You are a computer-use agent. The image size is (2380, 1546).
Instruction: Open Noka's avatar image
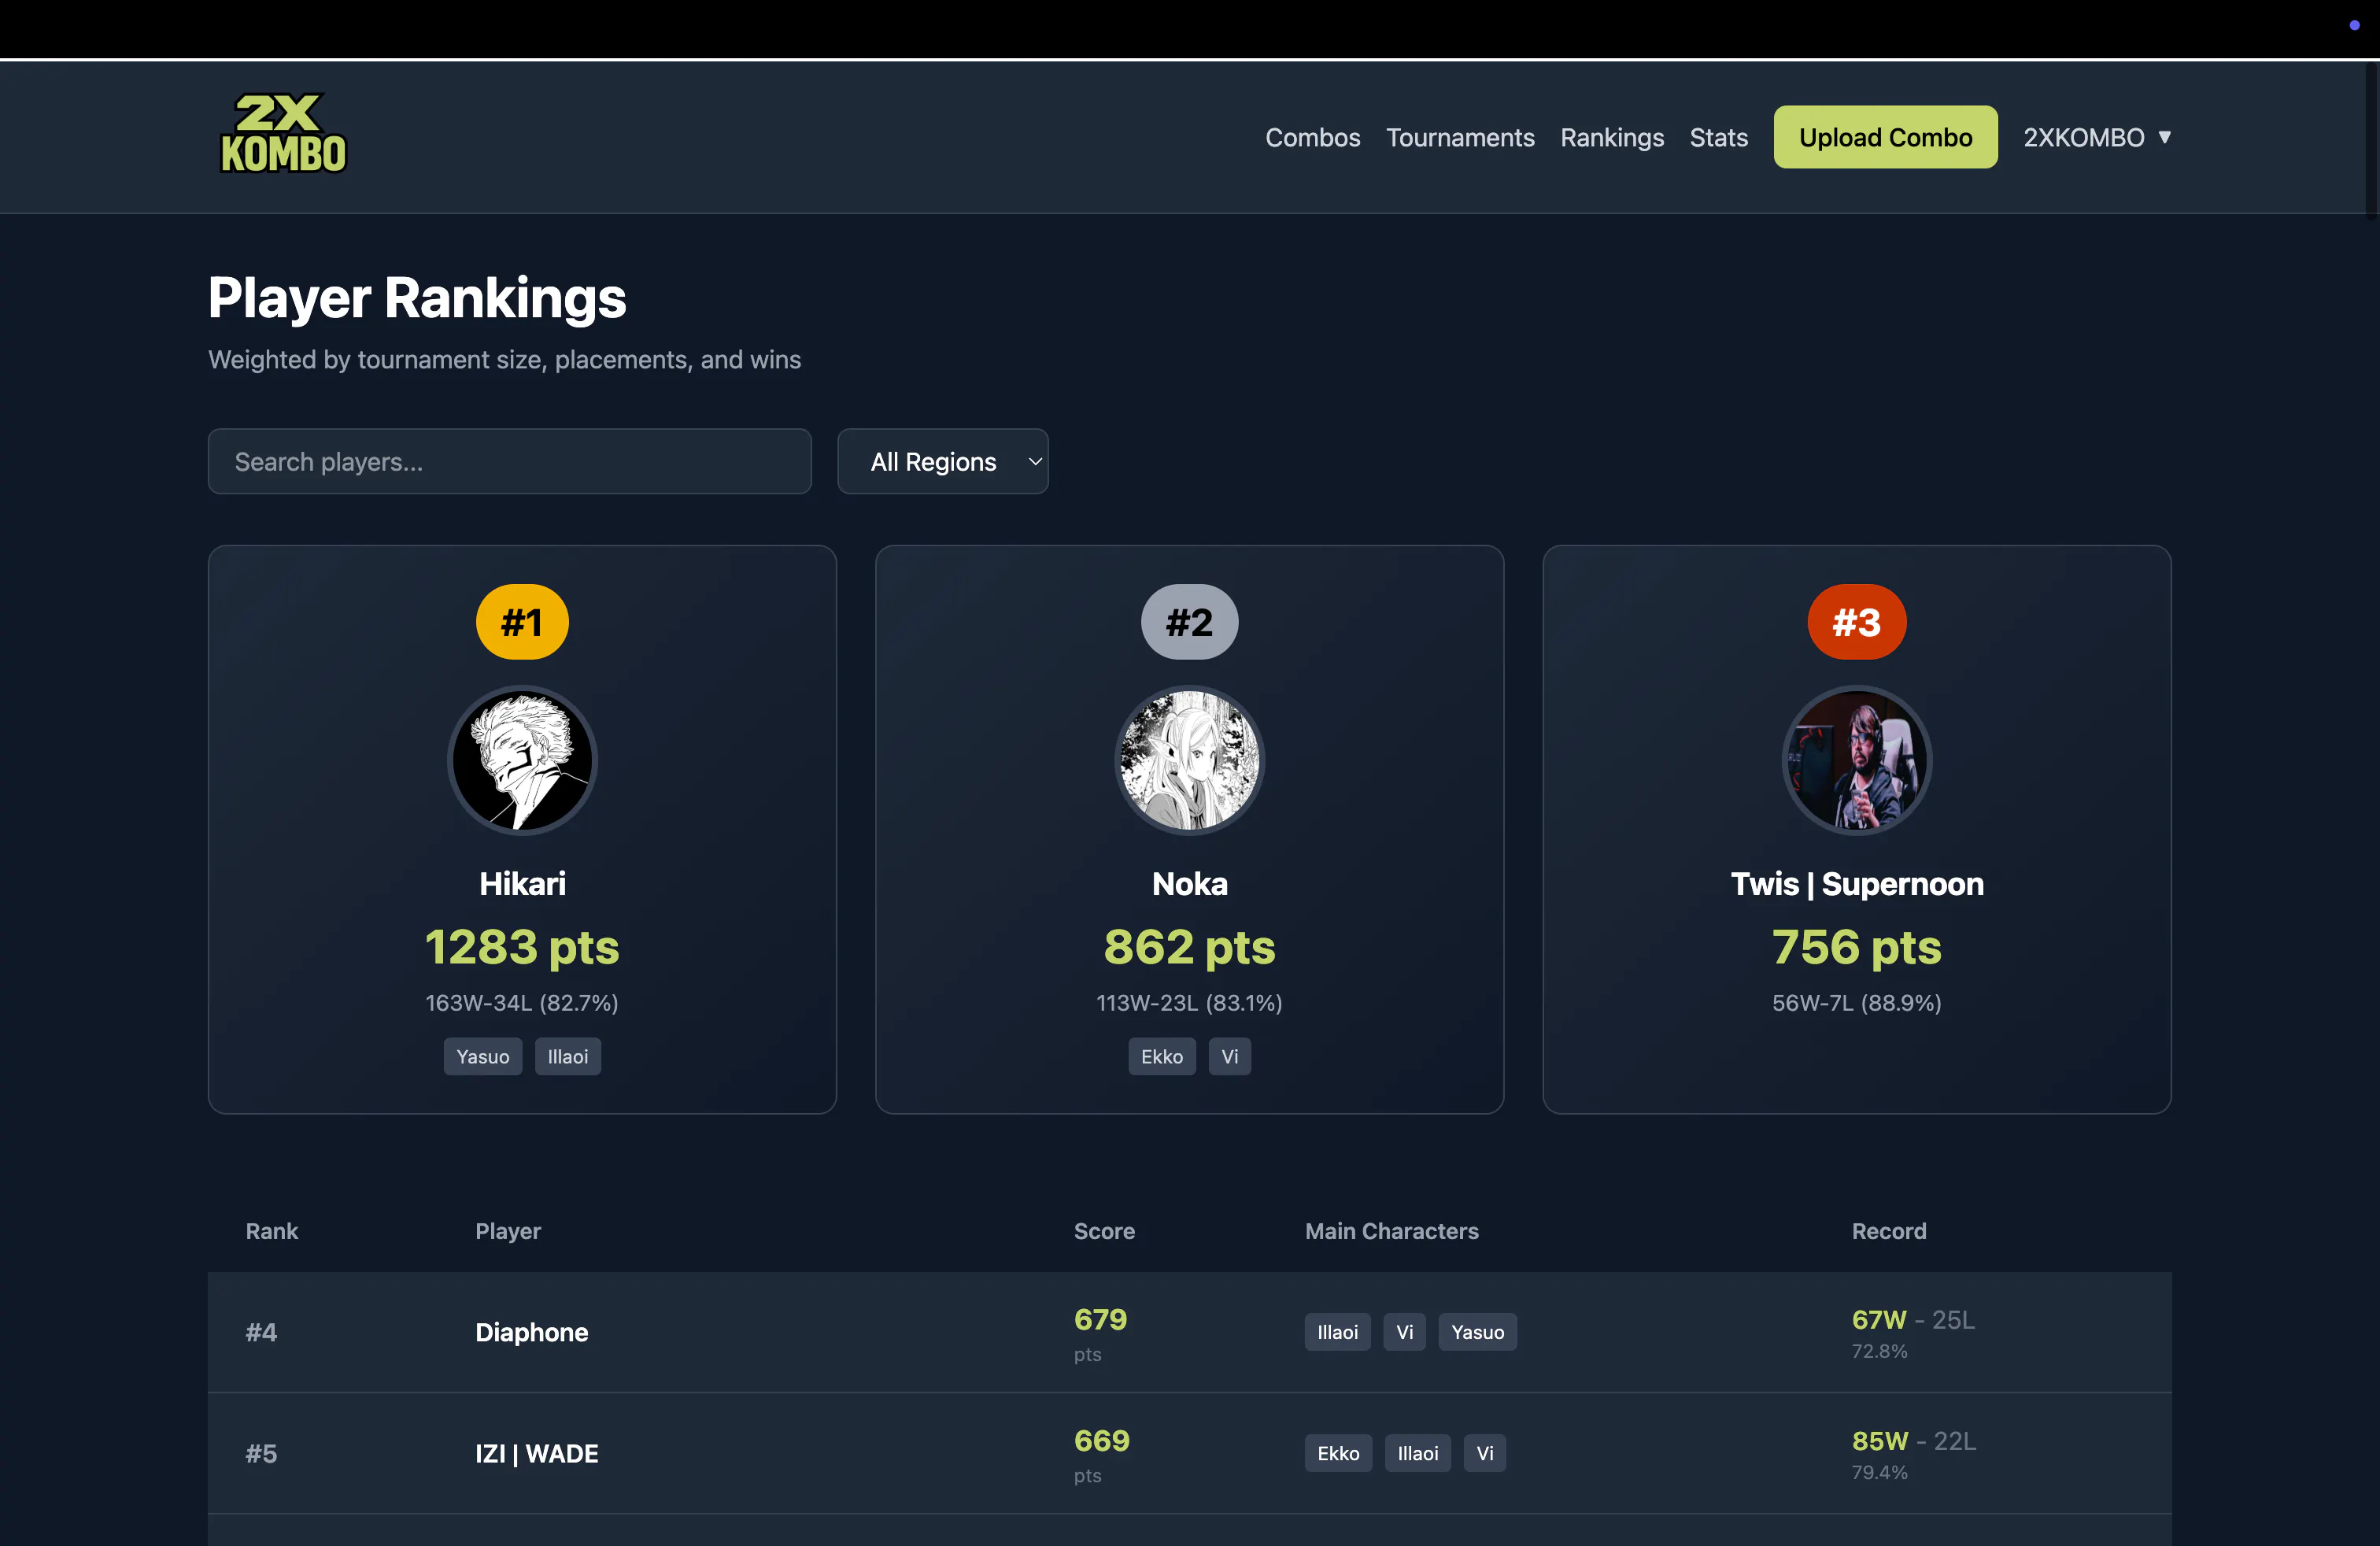(1189, 760)
